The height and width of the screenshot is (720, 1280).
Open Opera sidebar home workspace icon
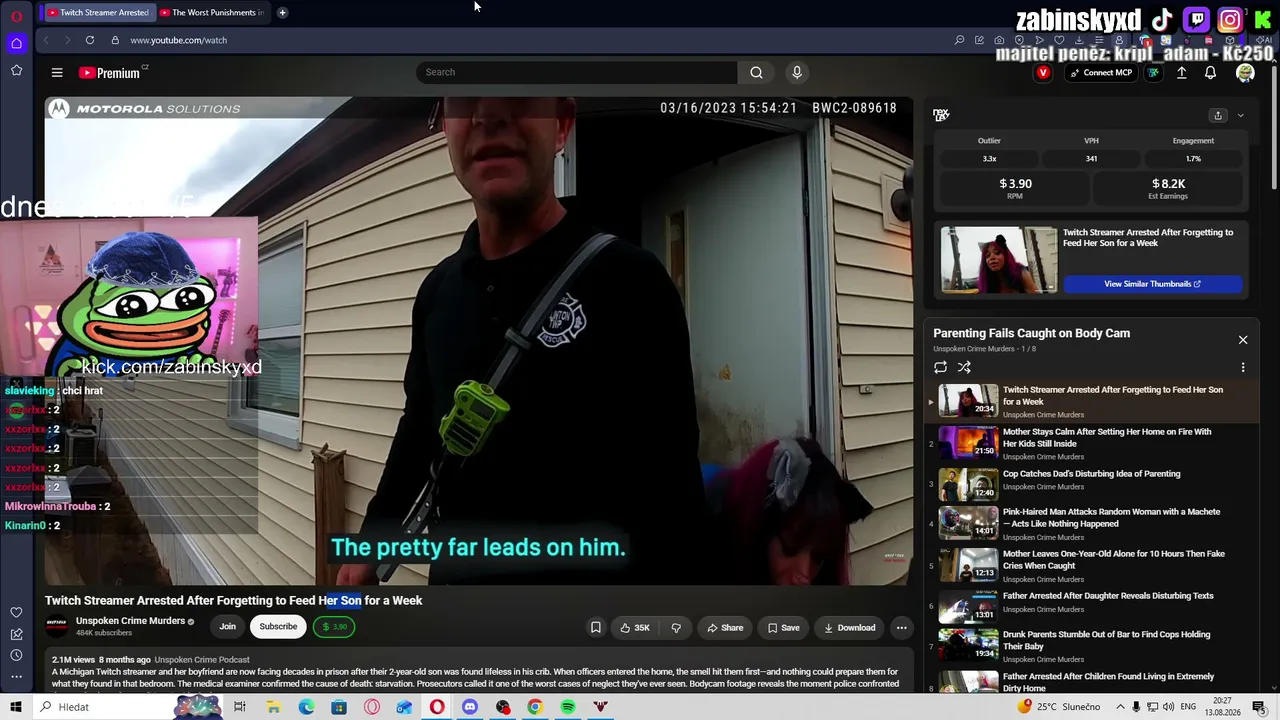[16, 43]
